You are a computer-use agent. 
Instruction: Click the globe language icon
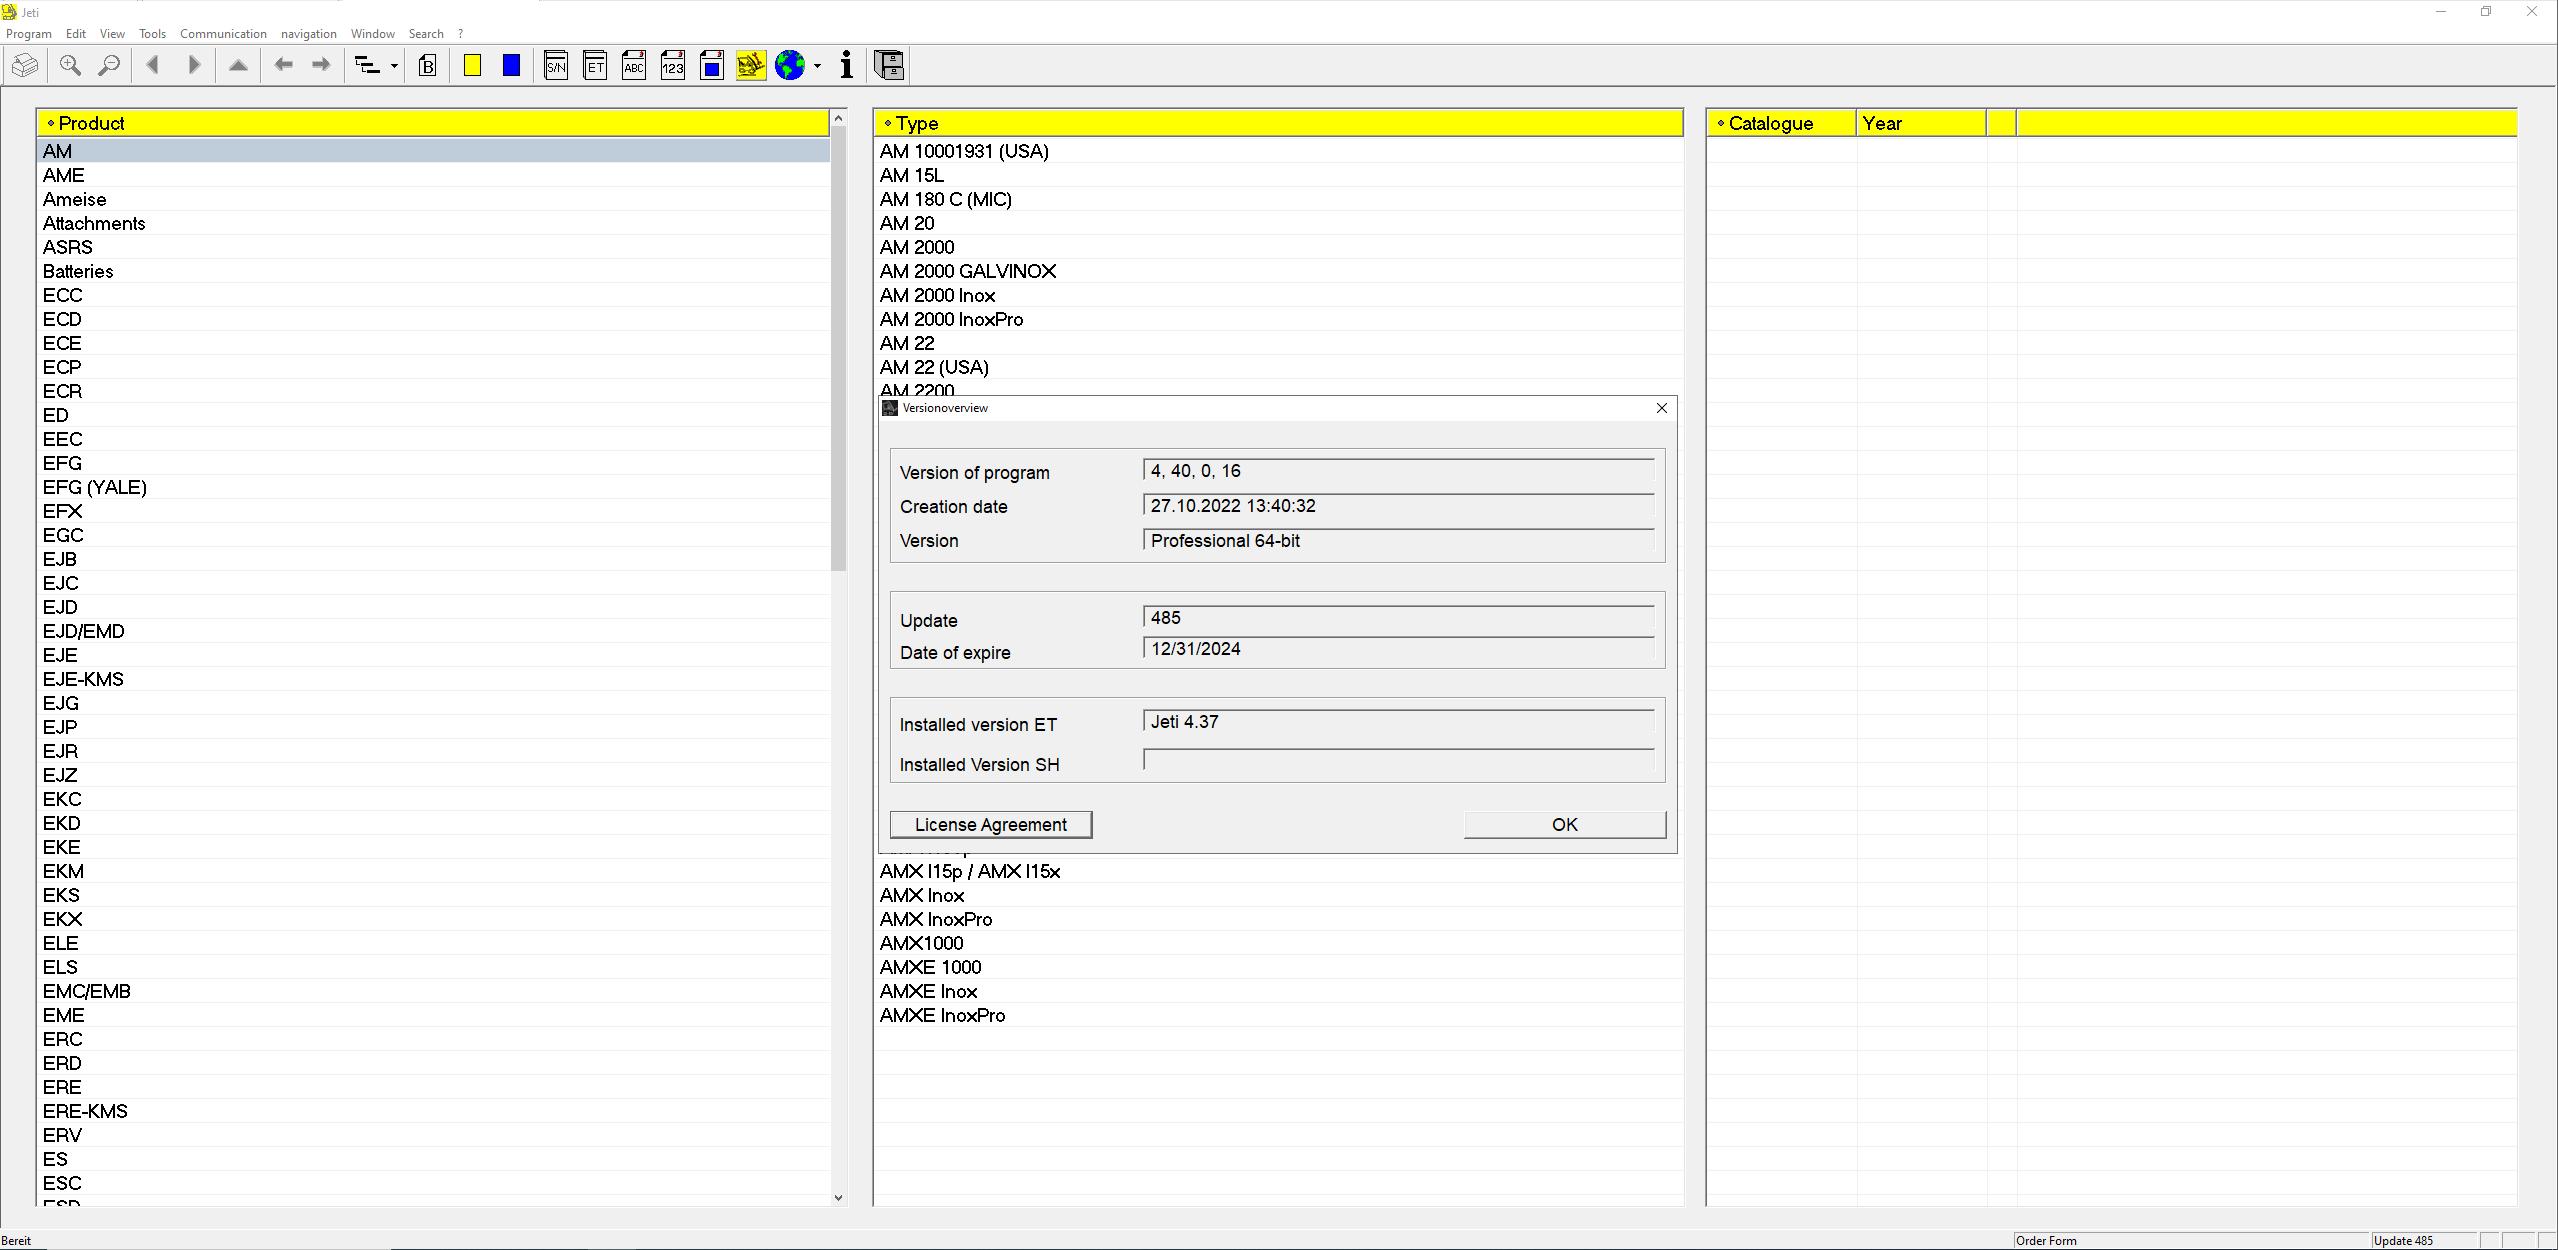click(x=790, y=66)
